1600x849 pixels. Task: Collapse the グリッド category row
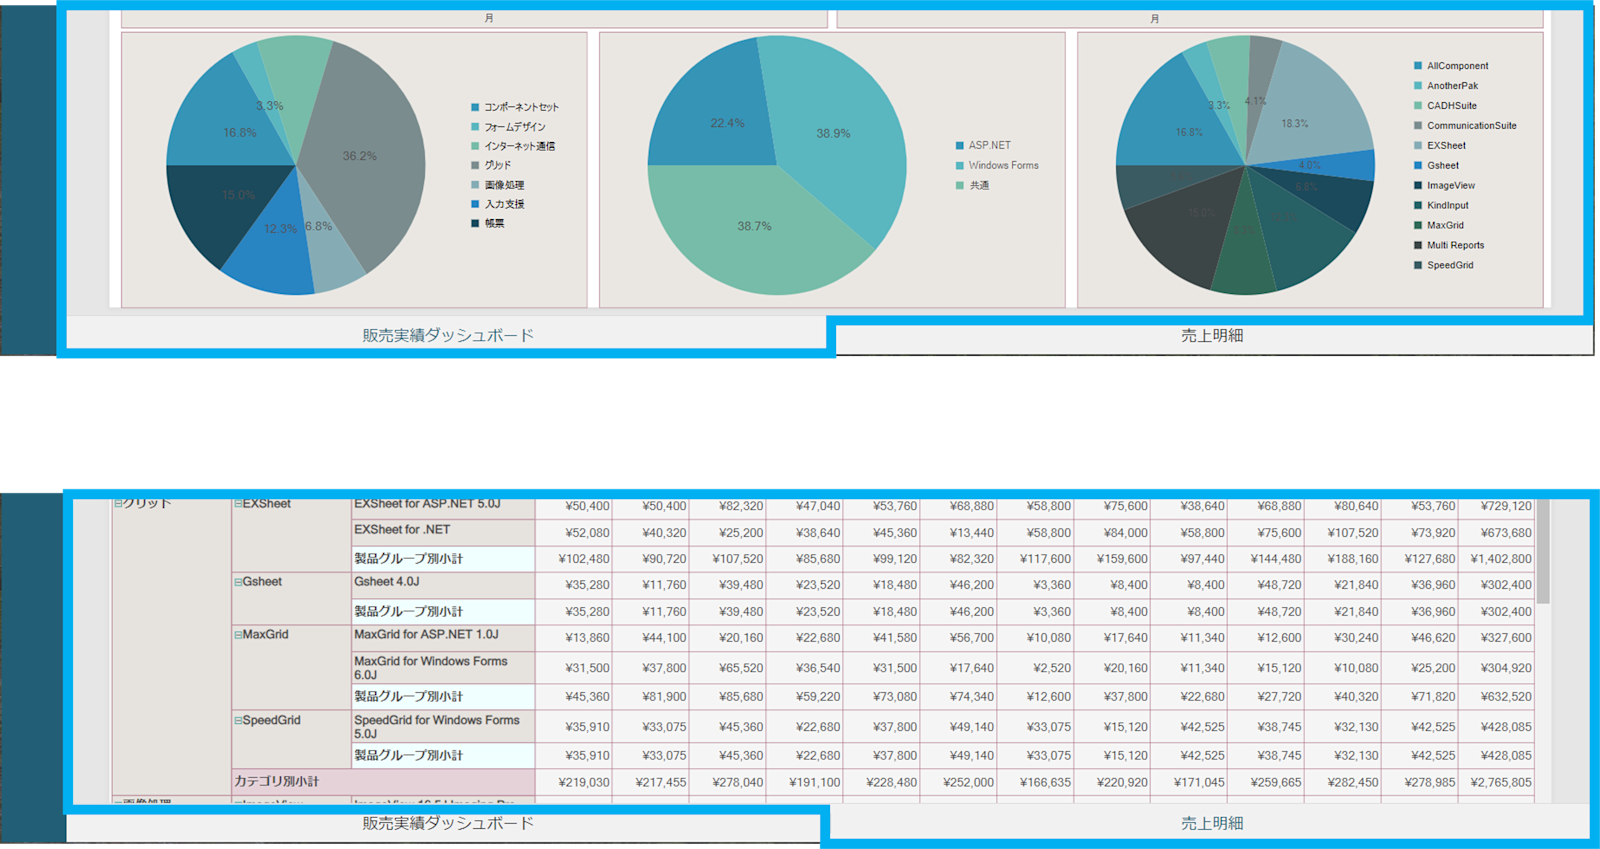(x=118, y=504)
